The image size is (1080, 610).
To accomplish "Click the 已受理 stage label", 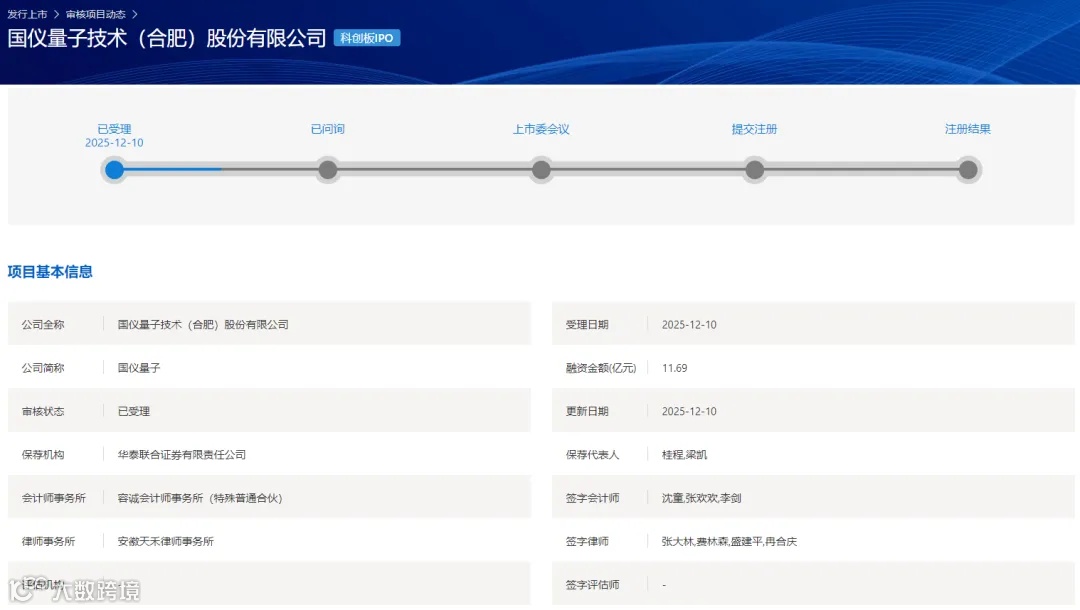I will pyautogui.click(x=114, y=129).
